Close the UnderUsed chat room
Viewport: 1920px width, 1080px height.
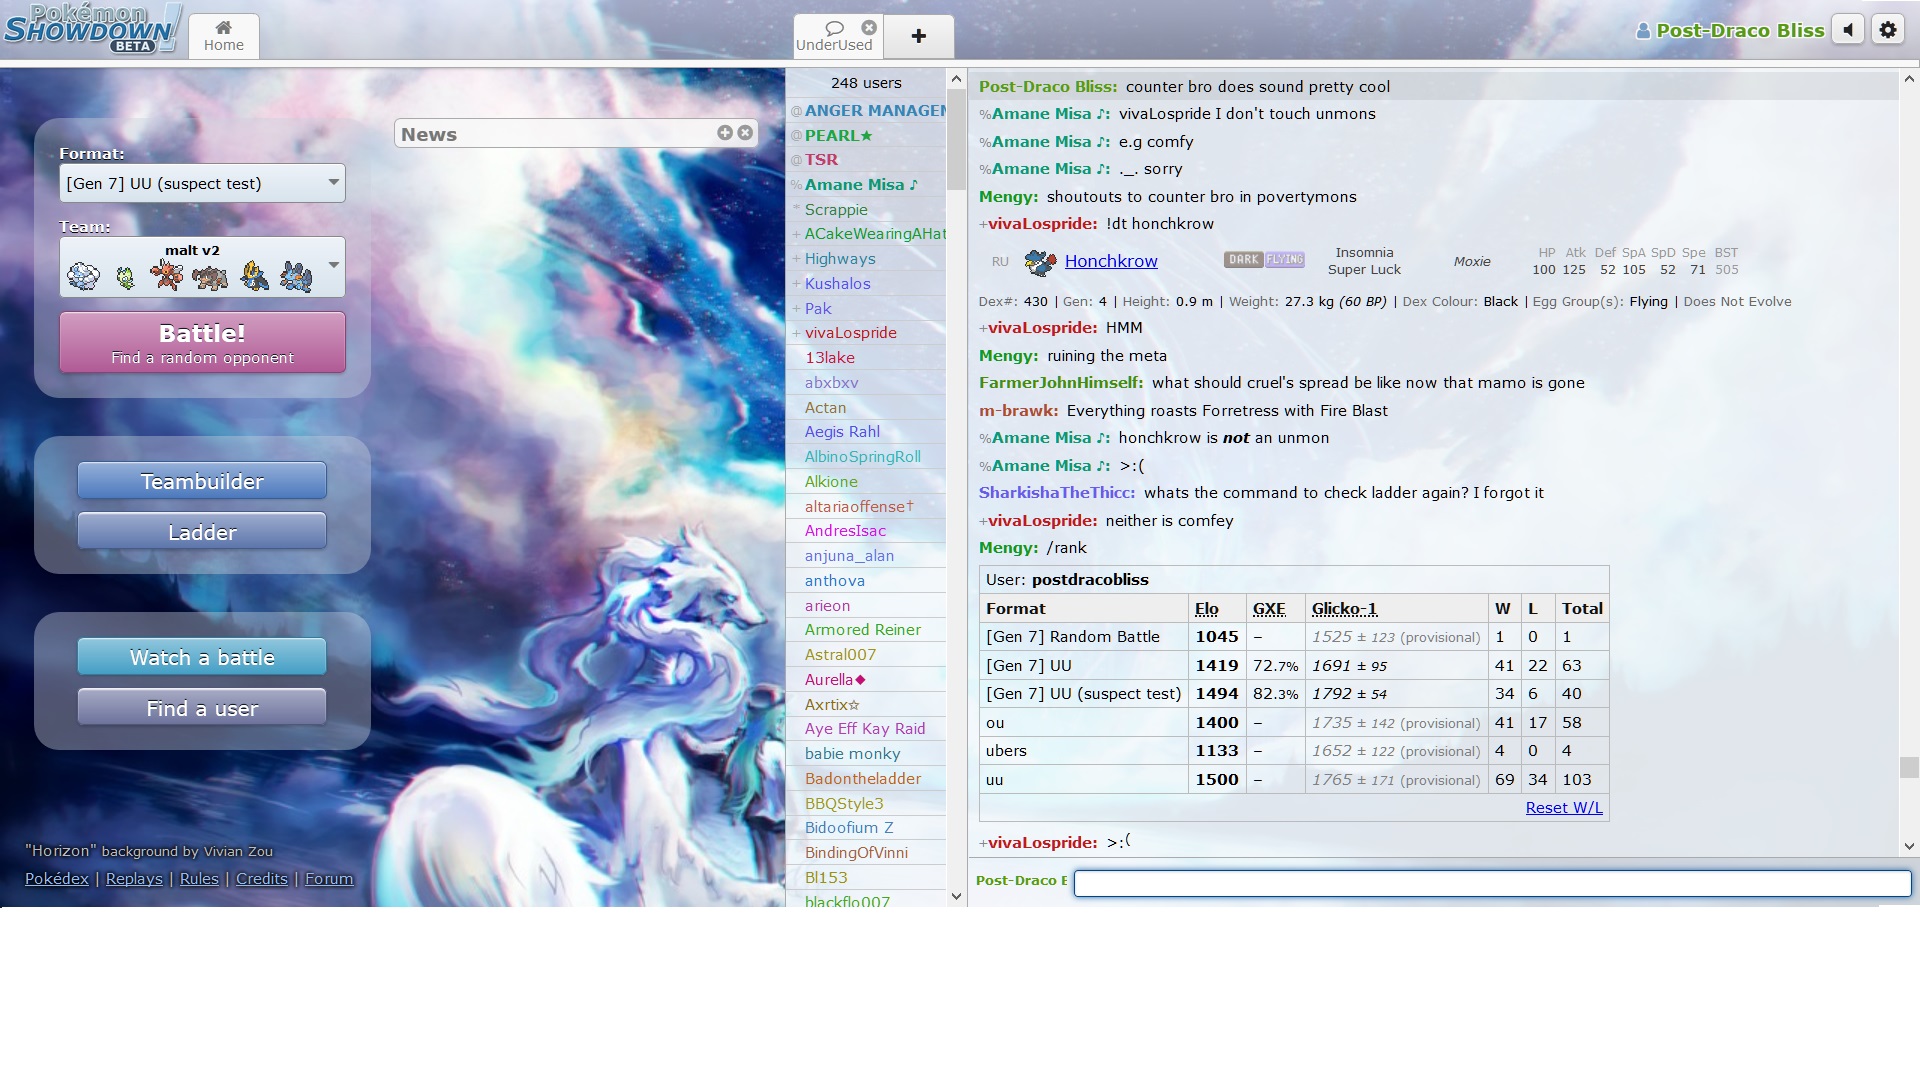[869, 28]
